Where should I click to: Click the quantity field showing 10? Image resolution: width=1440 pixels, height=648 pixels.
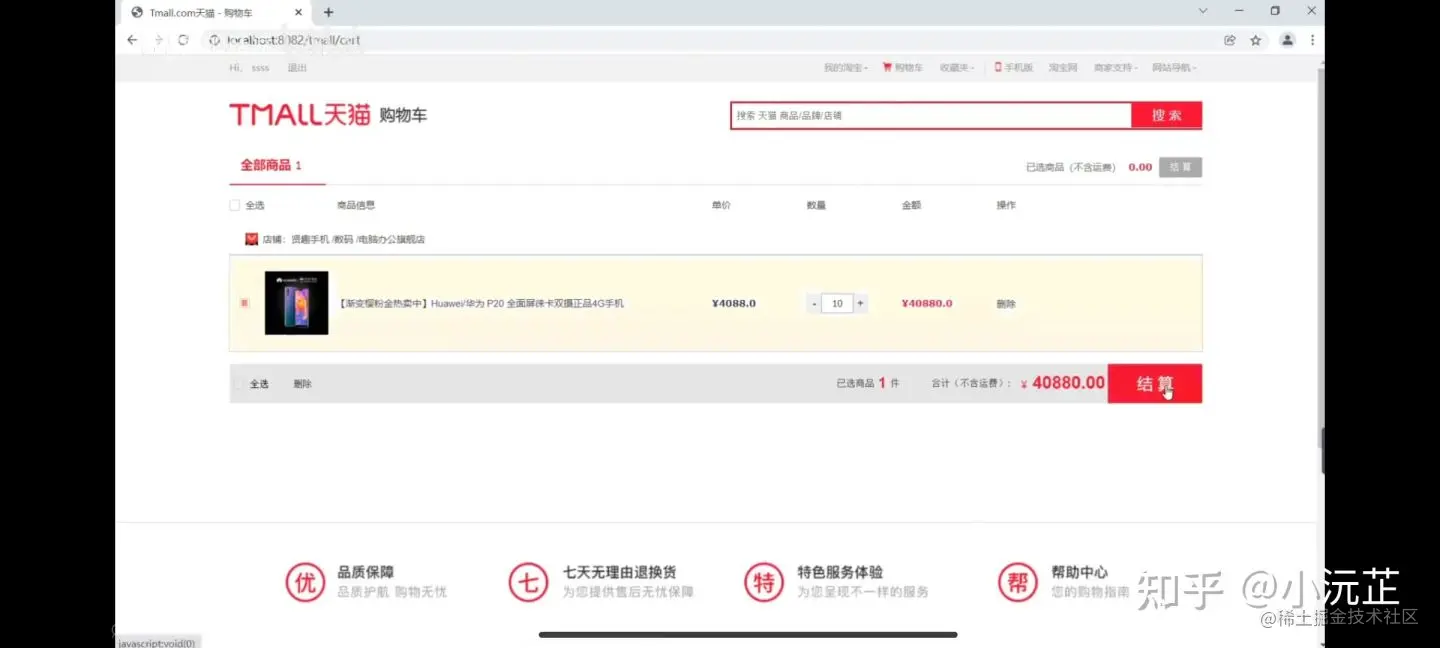(837, 303)
